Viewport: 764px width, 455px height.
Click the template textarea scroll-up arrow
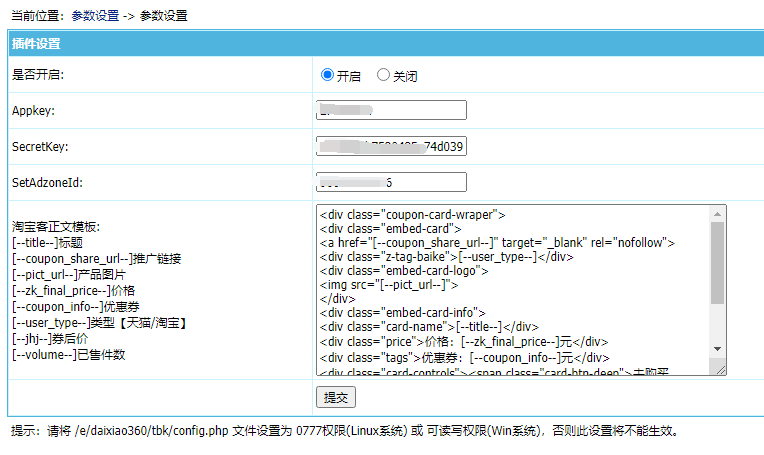(x=717, y=213)
